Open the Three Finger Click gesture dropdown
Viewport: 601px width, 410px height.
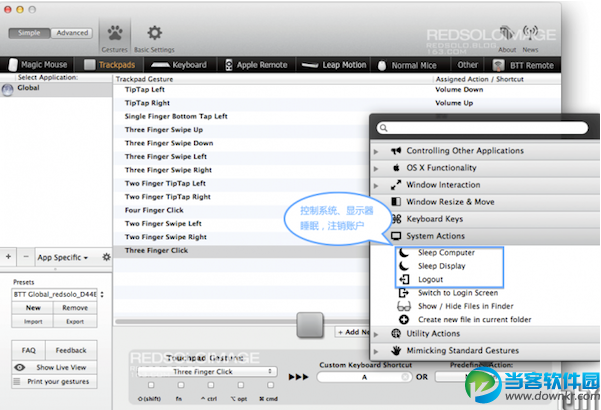tap(207, 372)
